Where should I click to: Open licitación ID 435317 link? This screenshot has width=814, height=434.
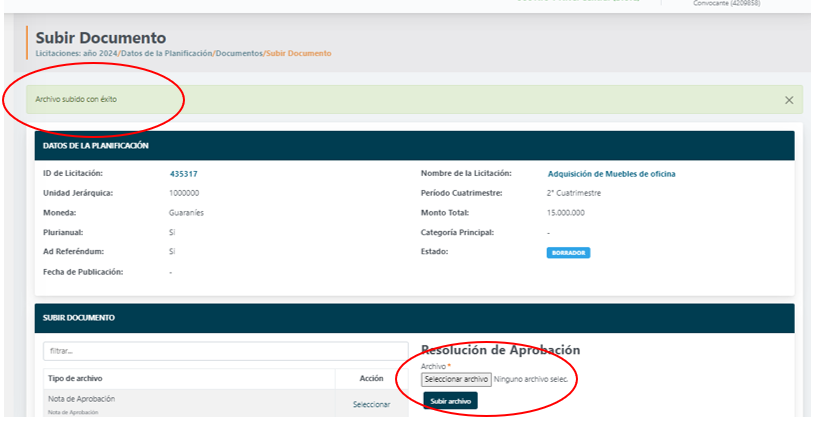183,174
